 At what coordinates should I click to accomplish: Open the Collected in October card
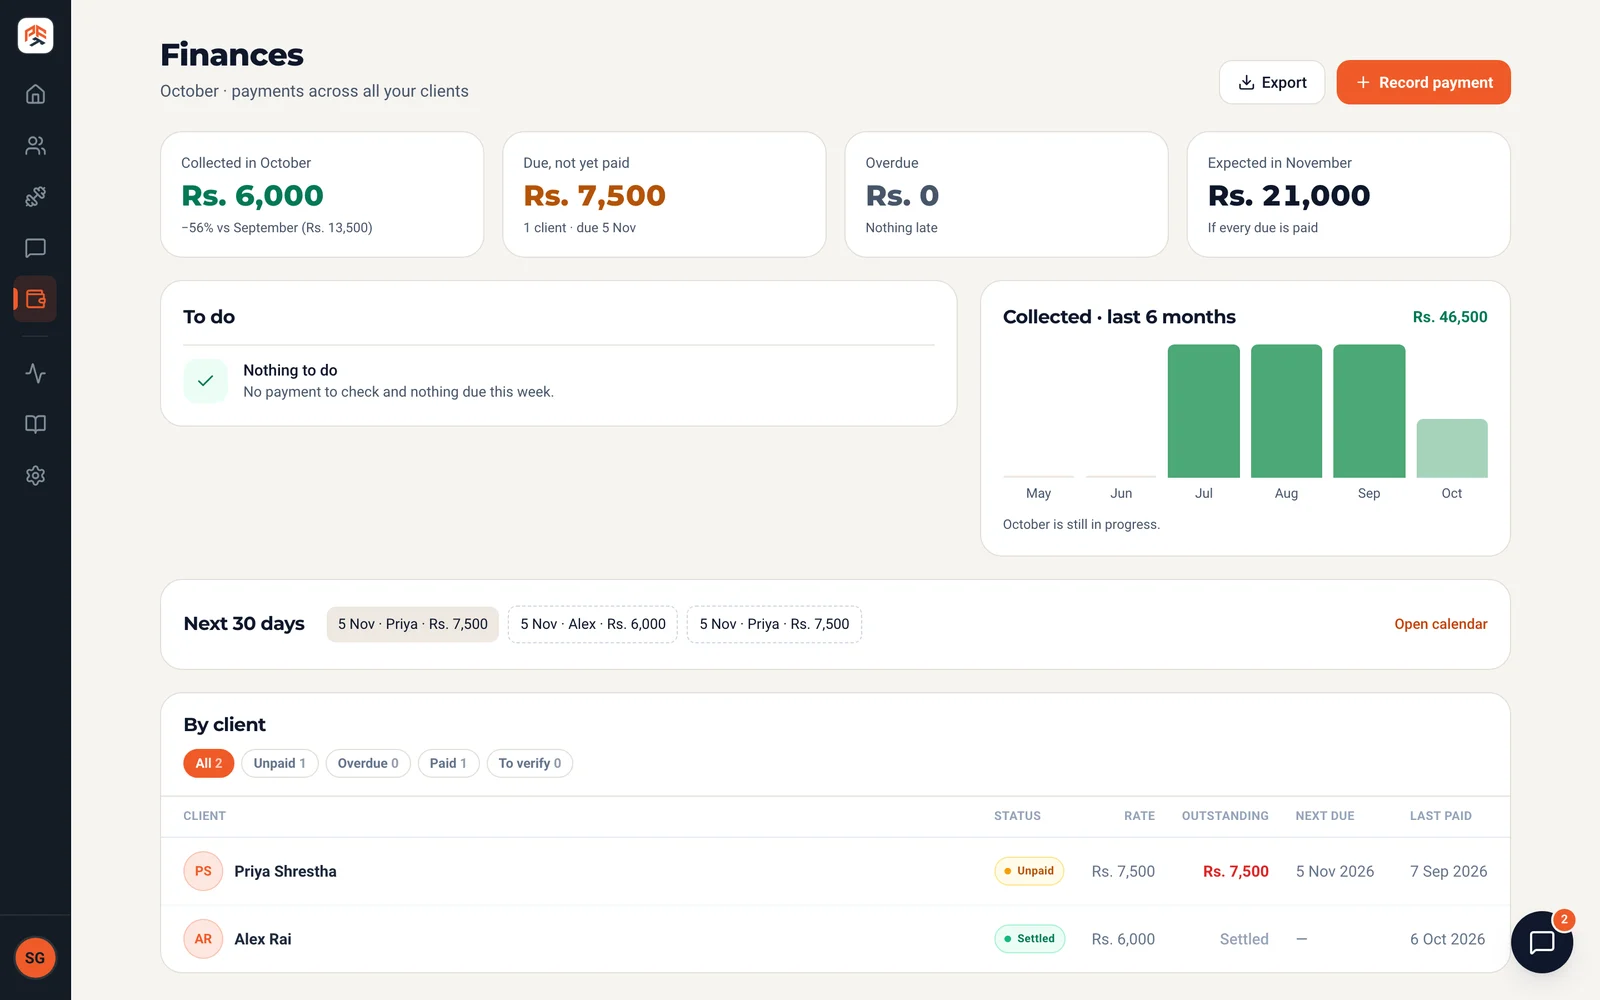(322, 195)
